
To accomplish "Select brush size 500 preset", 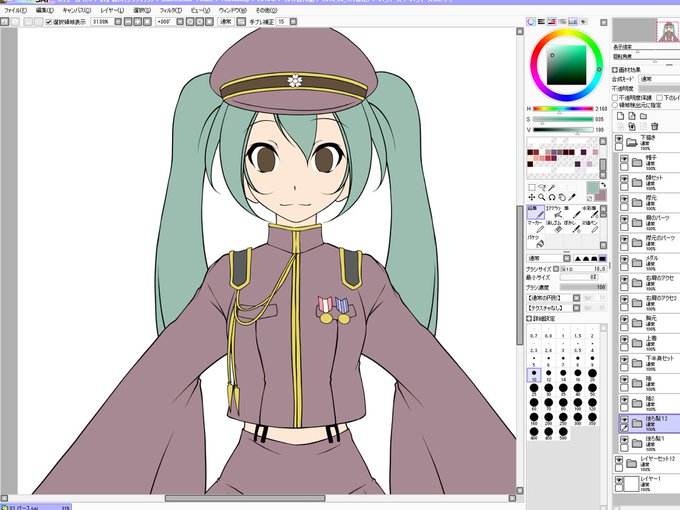I will pos(563,433).
